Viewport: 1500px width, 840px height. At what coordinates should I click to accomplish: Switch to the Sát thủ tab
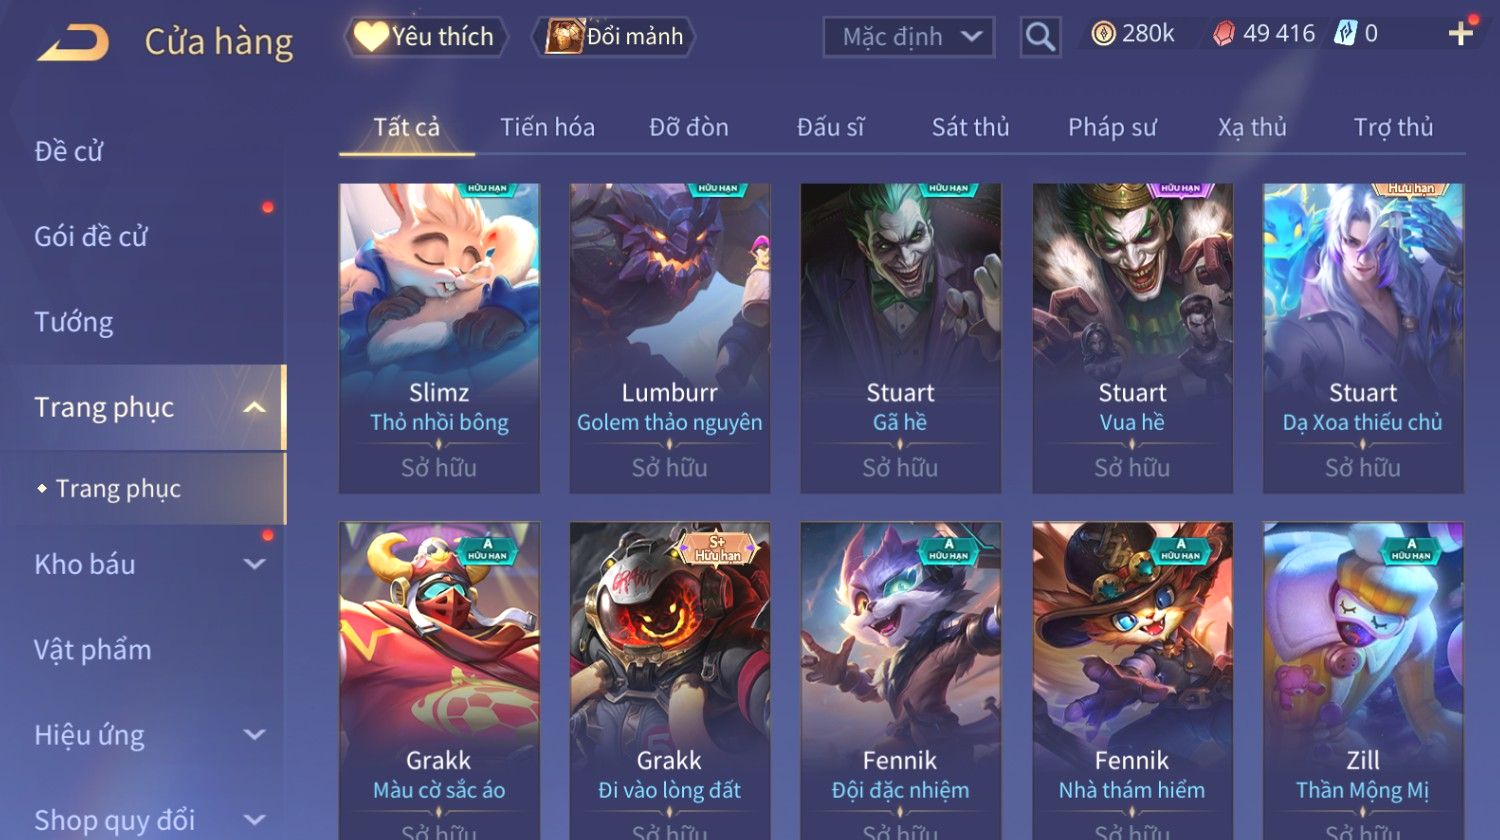[x=970, y=127]
